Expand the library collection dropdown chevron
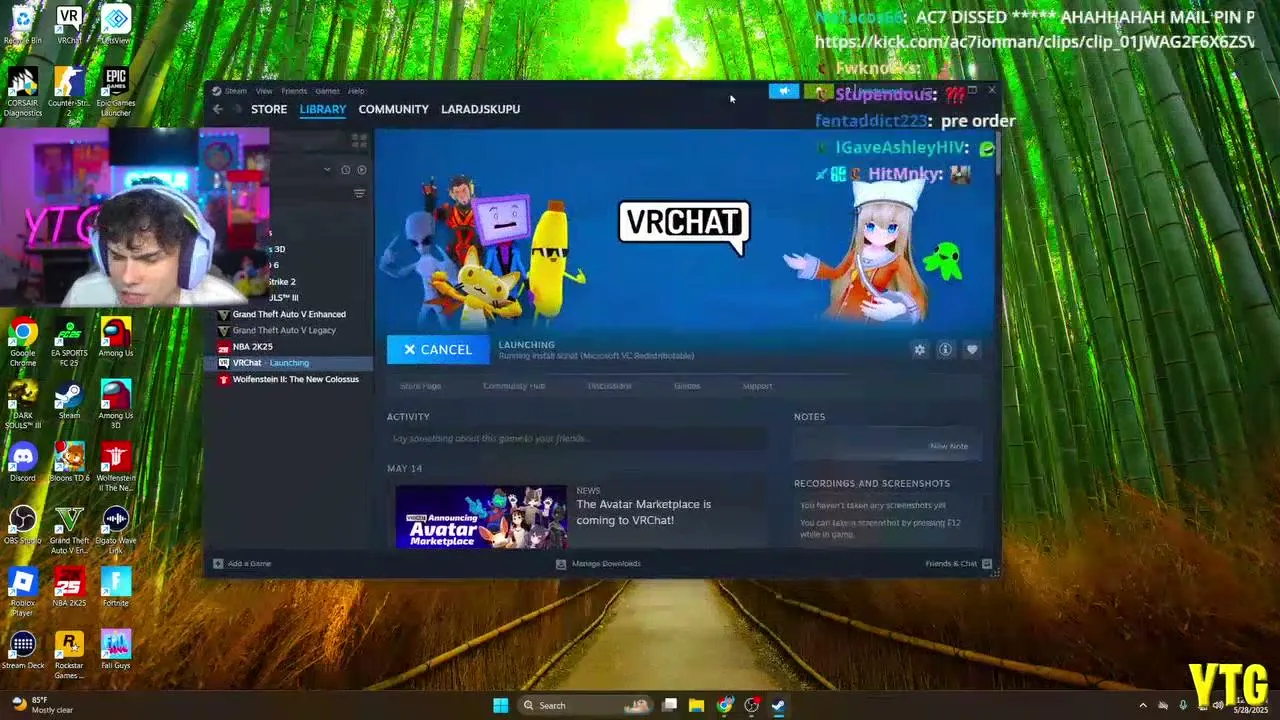 click(327, 170)
